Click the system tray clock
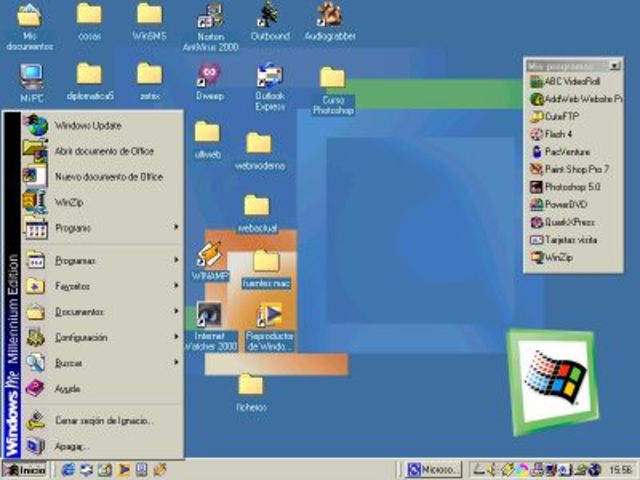The image size is (640, 480). (x=620, y=470)
